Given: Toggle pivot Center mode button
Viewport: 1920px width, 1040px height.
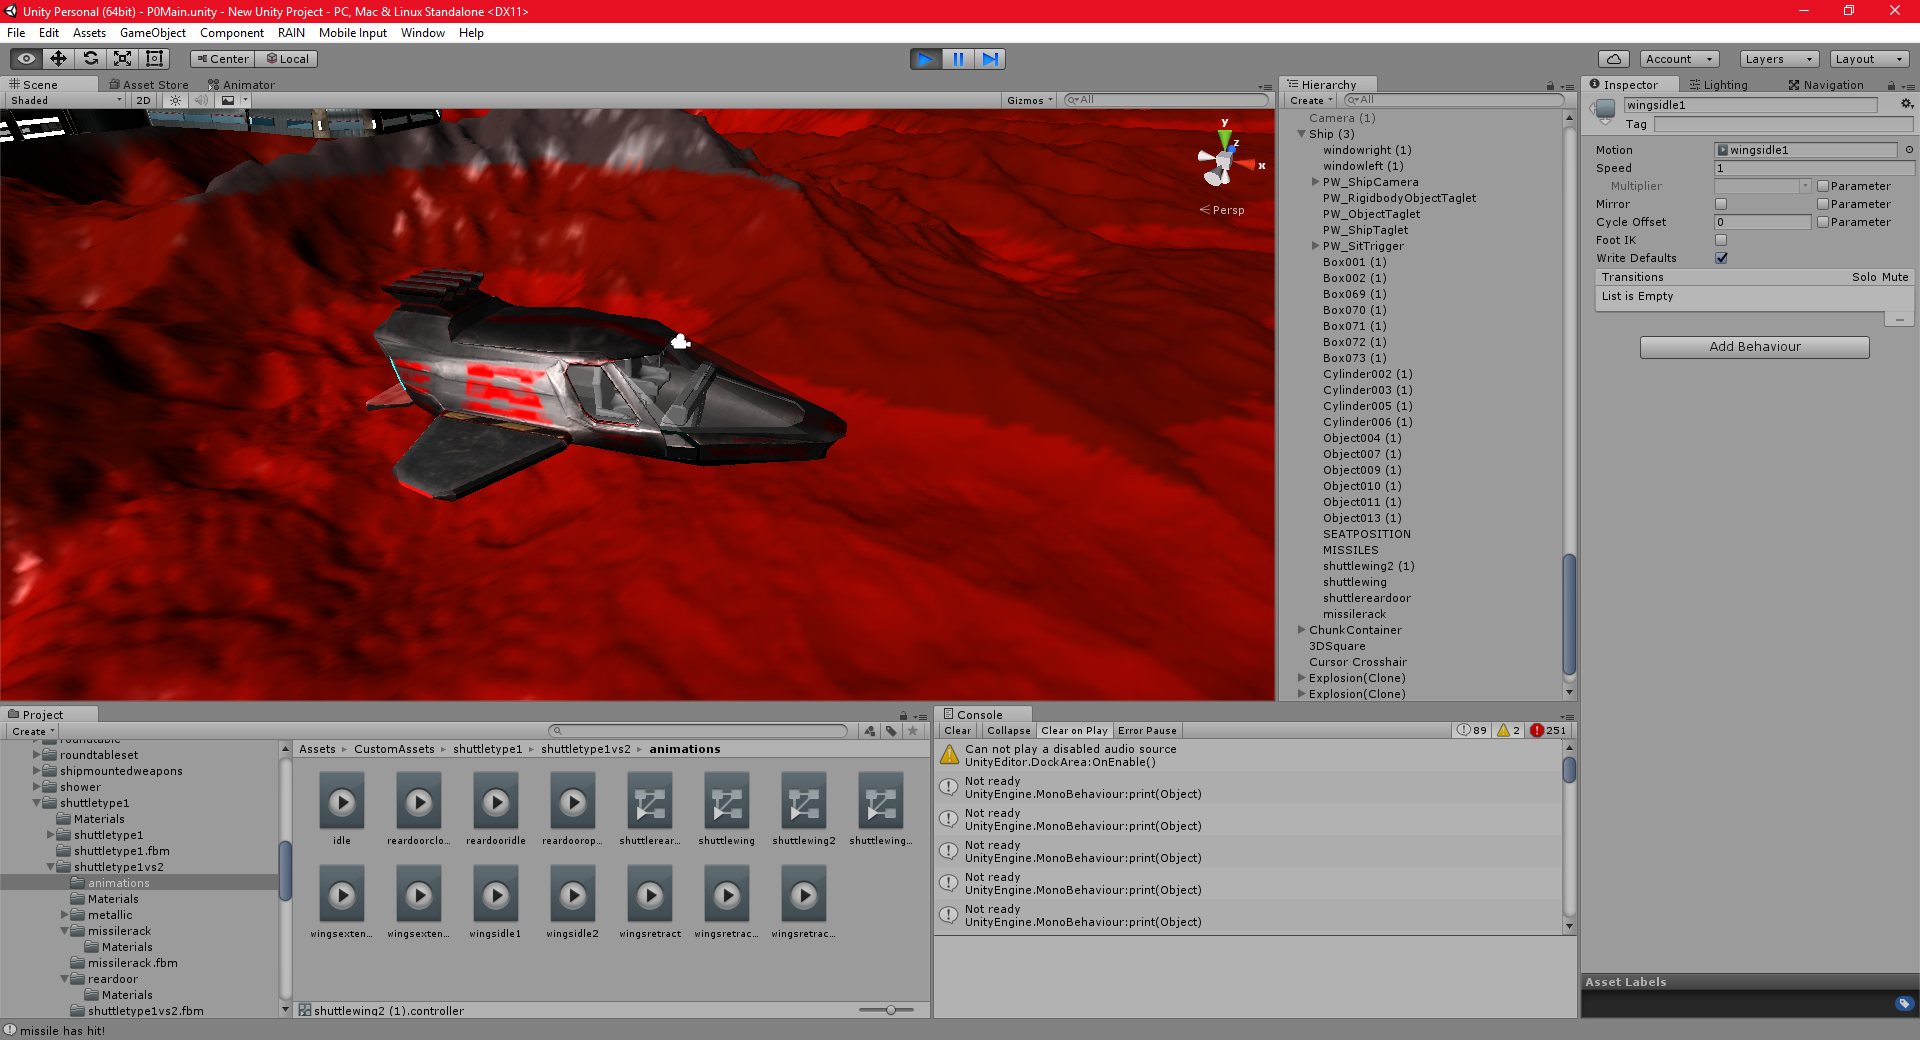Looking at the screenshot, I should coord(222,59).
